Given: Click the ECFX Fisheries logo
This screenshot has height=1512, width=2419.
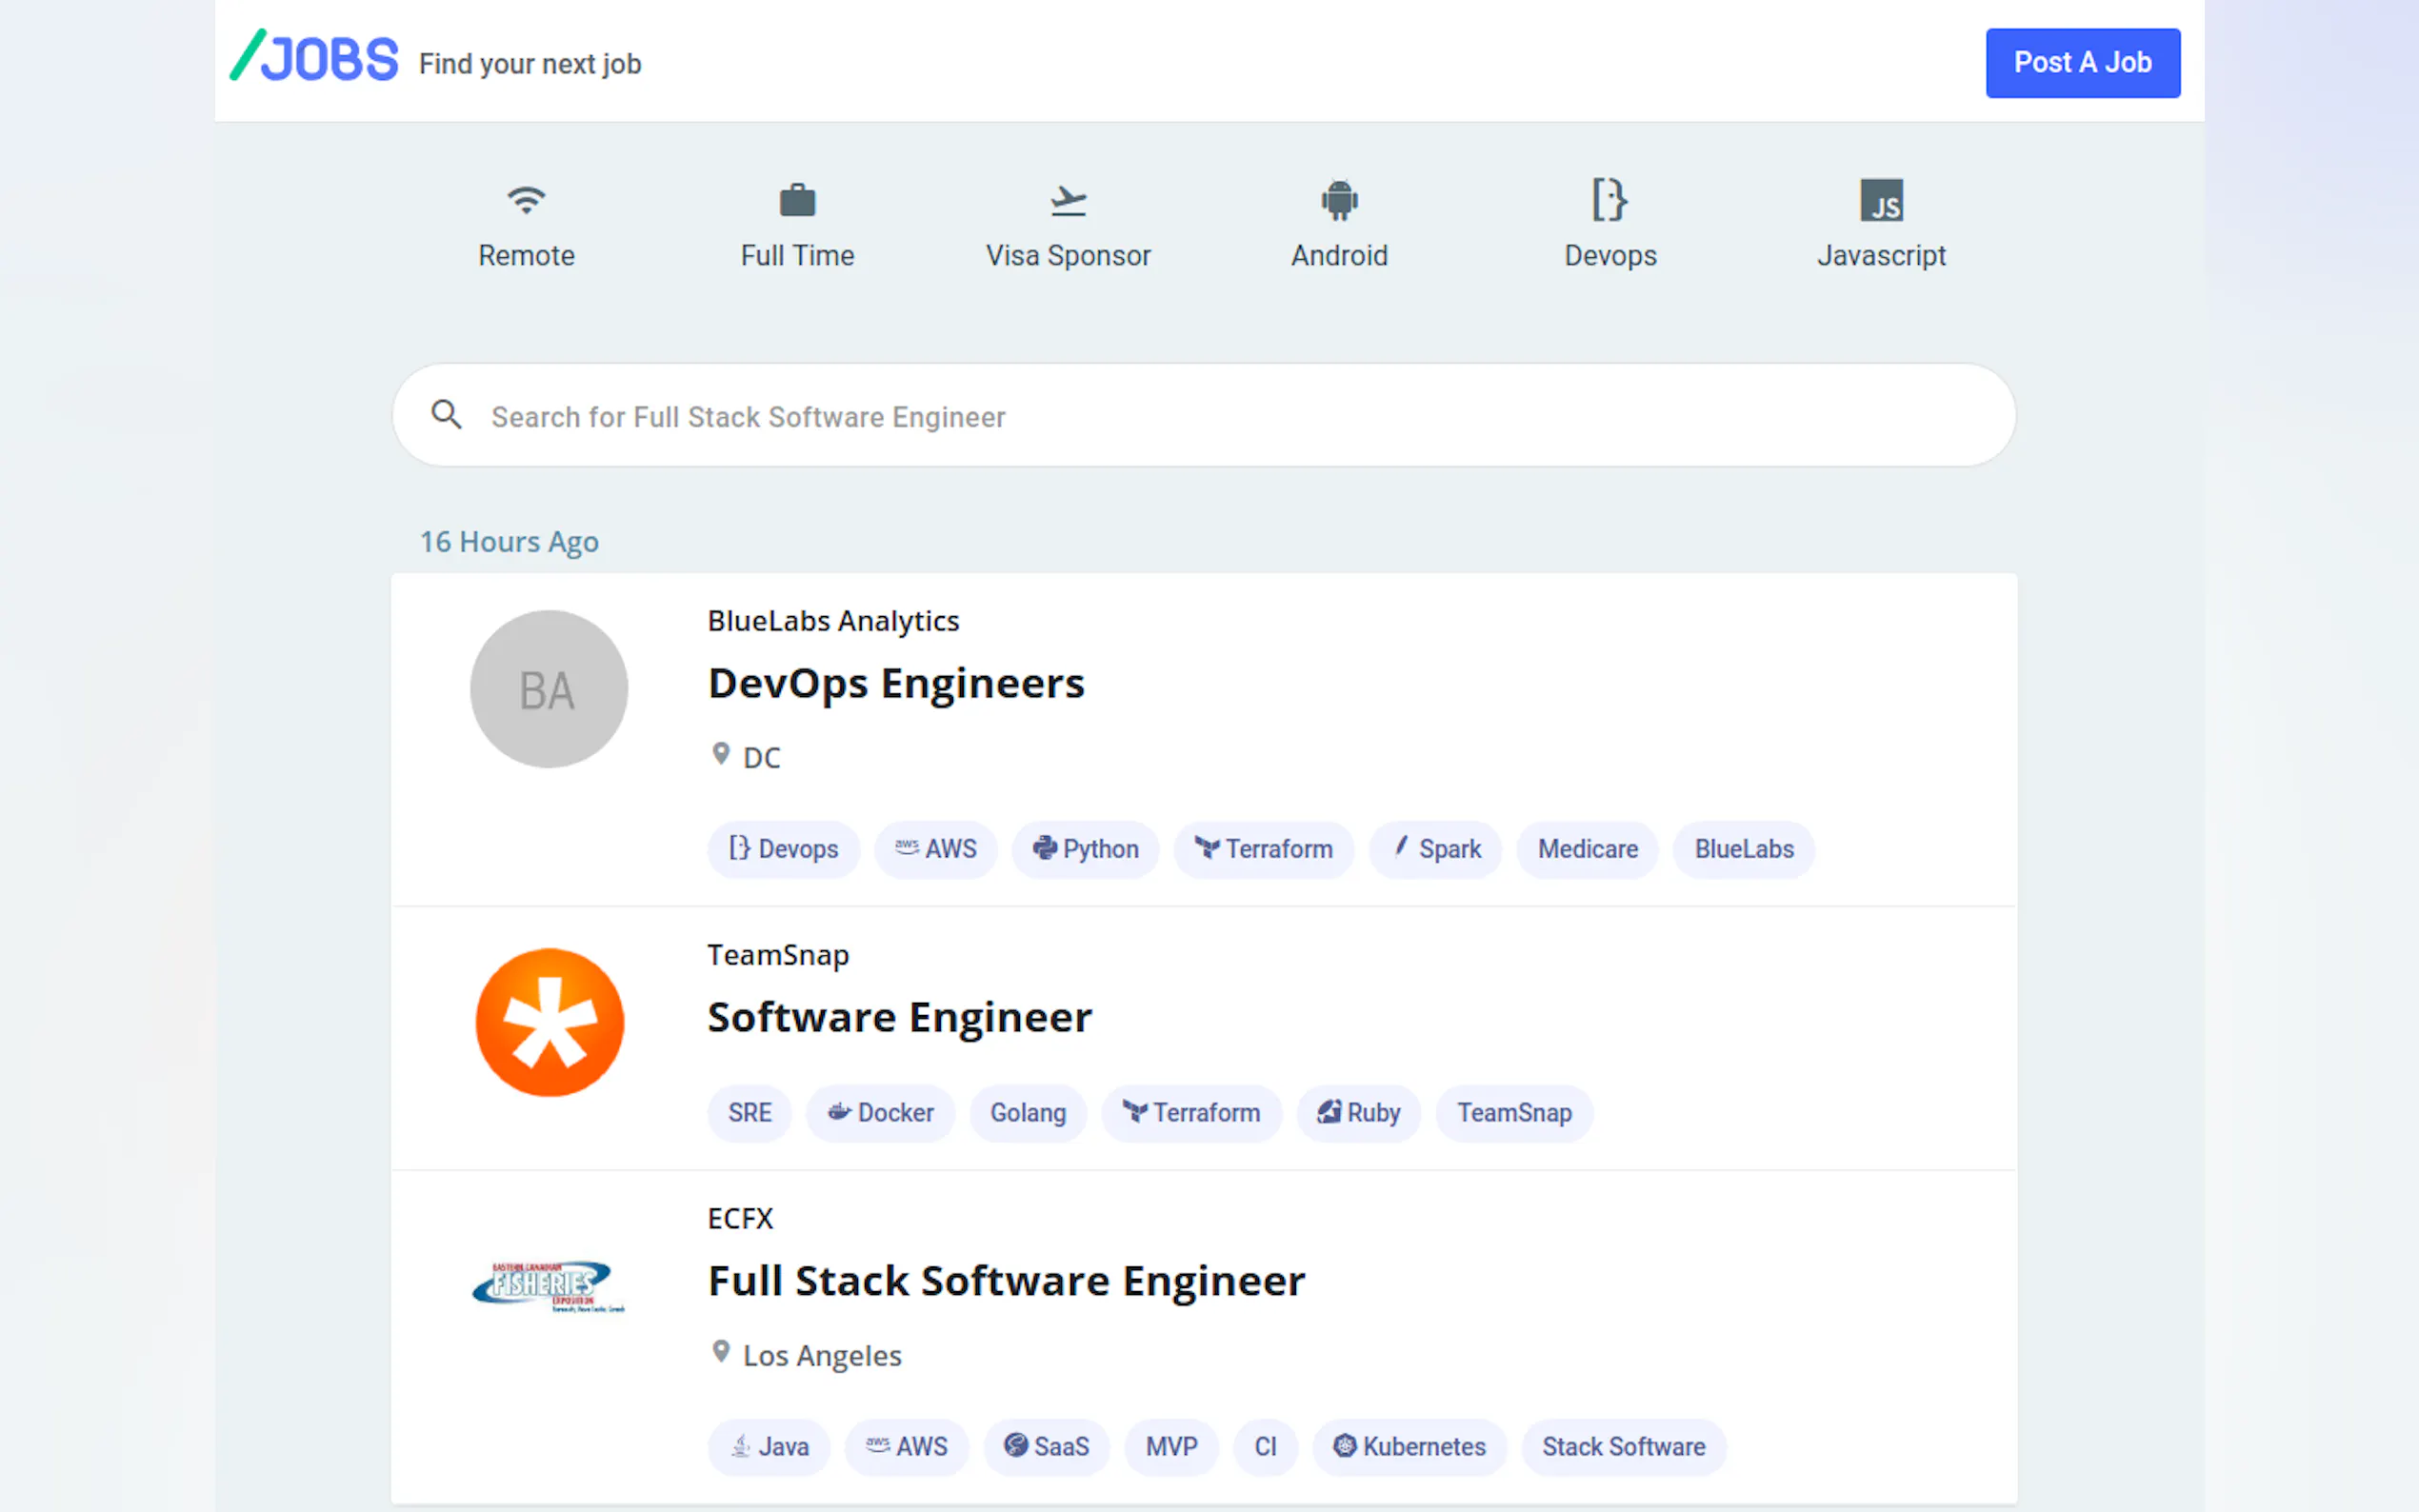Looking at the screenshot, I should pyautogui.click(x=549, y=1286).
